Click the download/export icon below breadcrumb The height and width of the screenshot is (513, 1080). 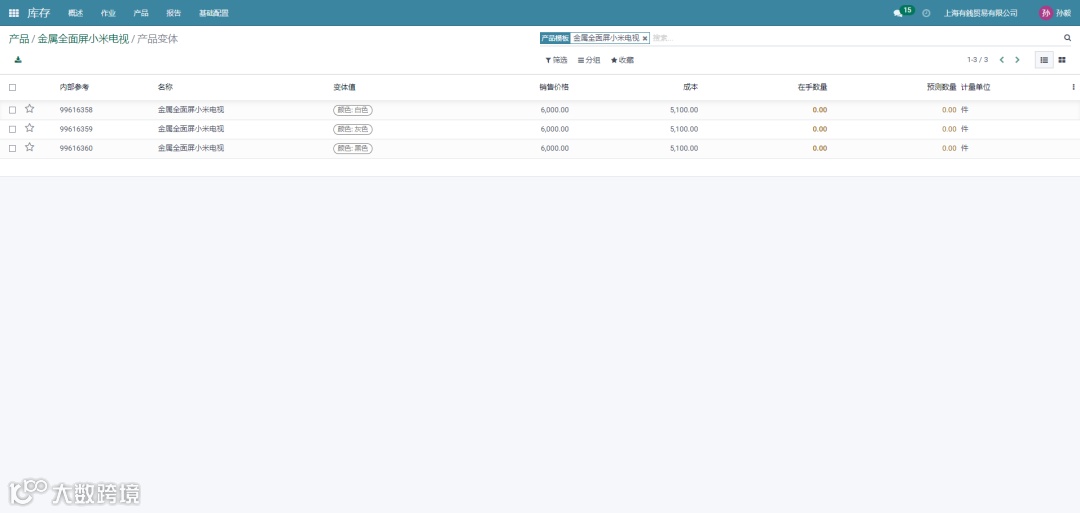(x=18, y=60)
